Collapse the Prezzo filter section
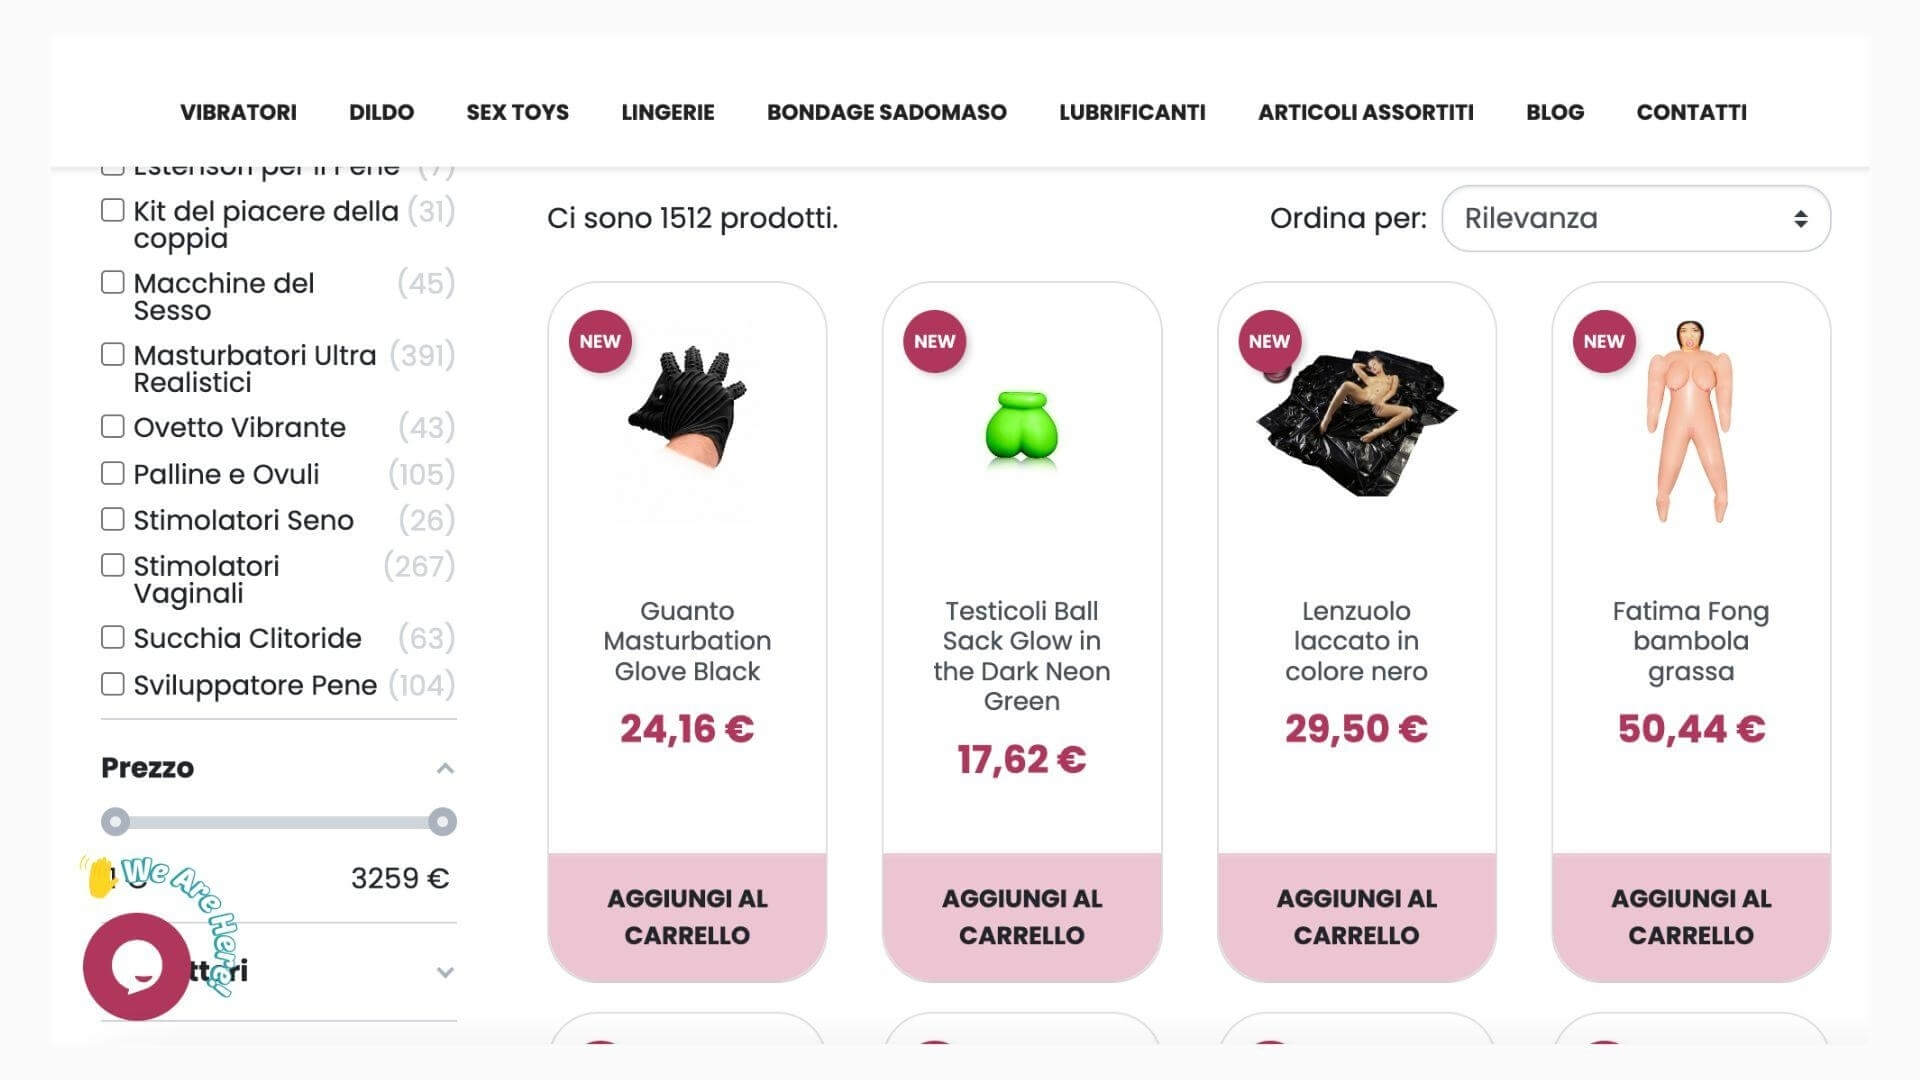 click(445, 768)
